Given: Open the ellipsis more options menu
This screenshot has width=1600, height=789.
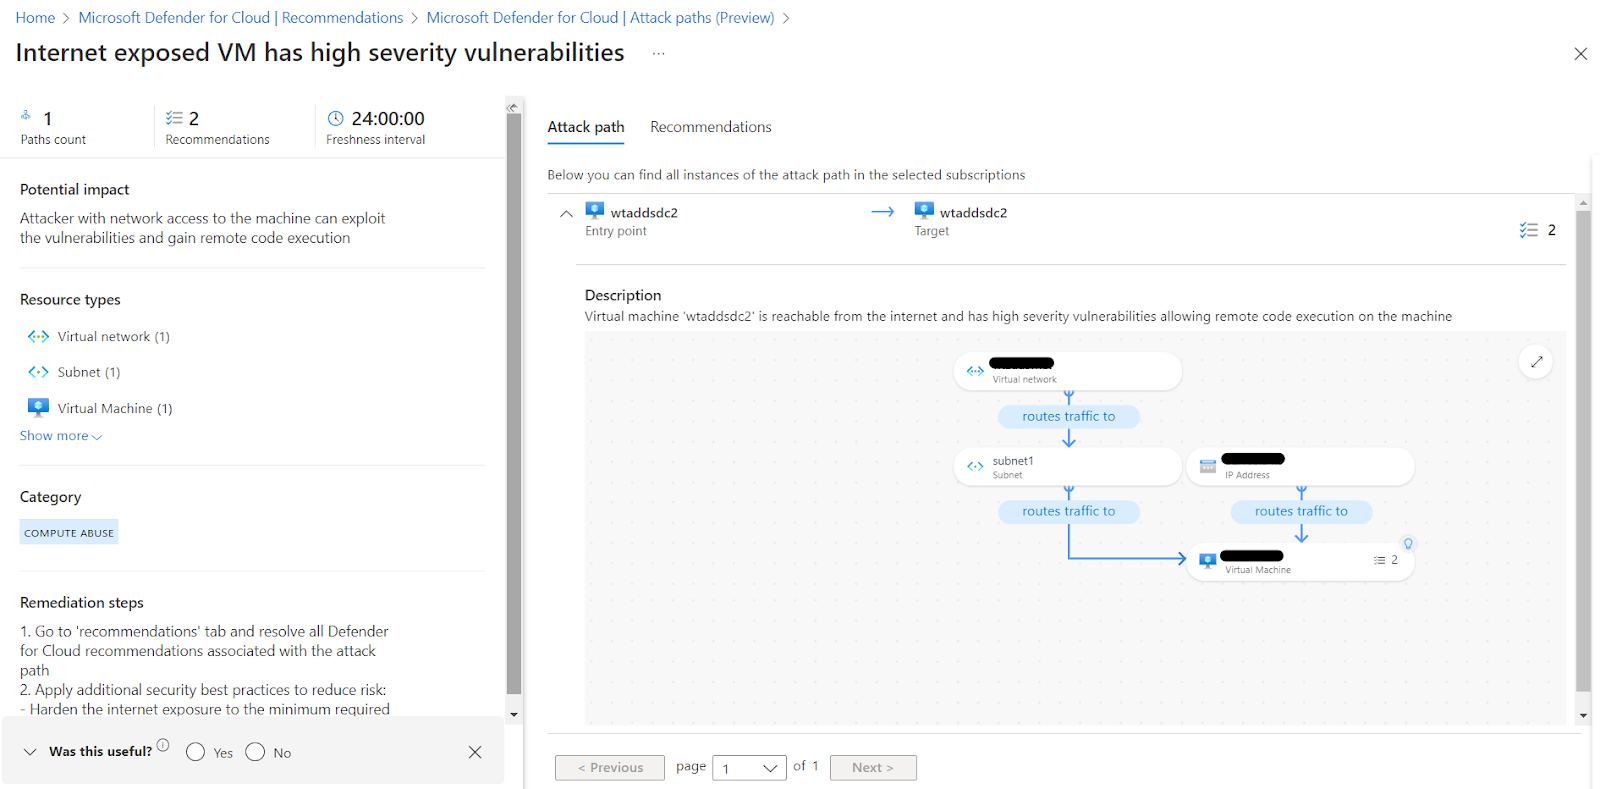Looking at the screenshot, I should [x=658, y=54].
